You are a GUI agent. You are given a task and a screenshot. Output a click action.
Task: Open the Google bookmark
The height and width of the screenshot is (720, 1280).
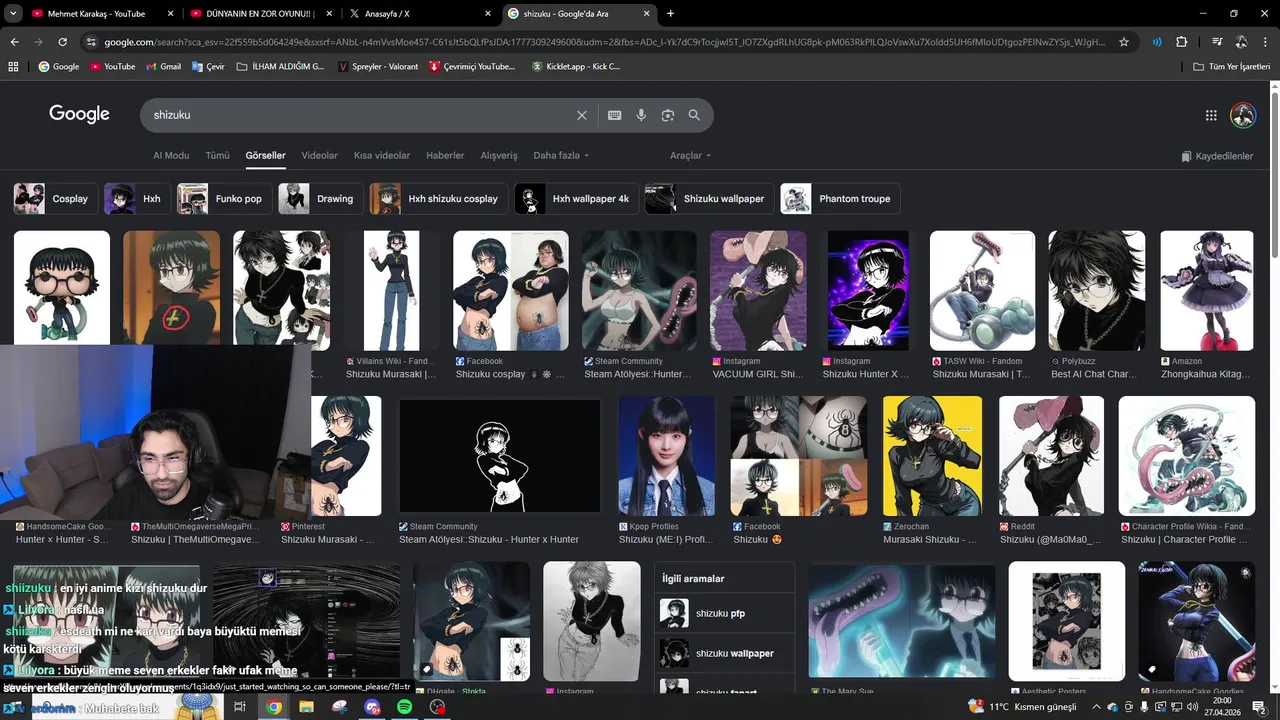pos(59,66)
